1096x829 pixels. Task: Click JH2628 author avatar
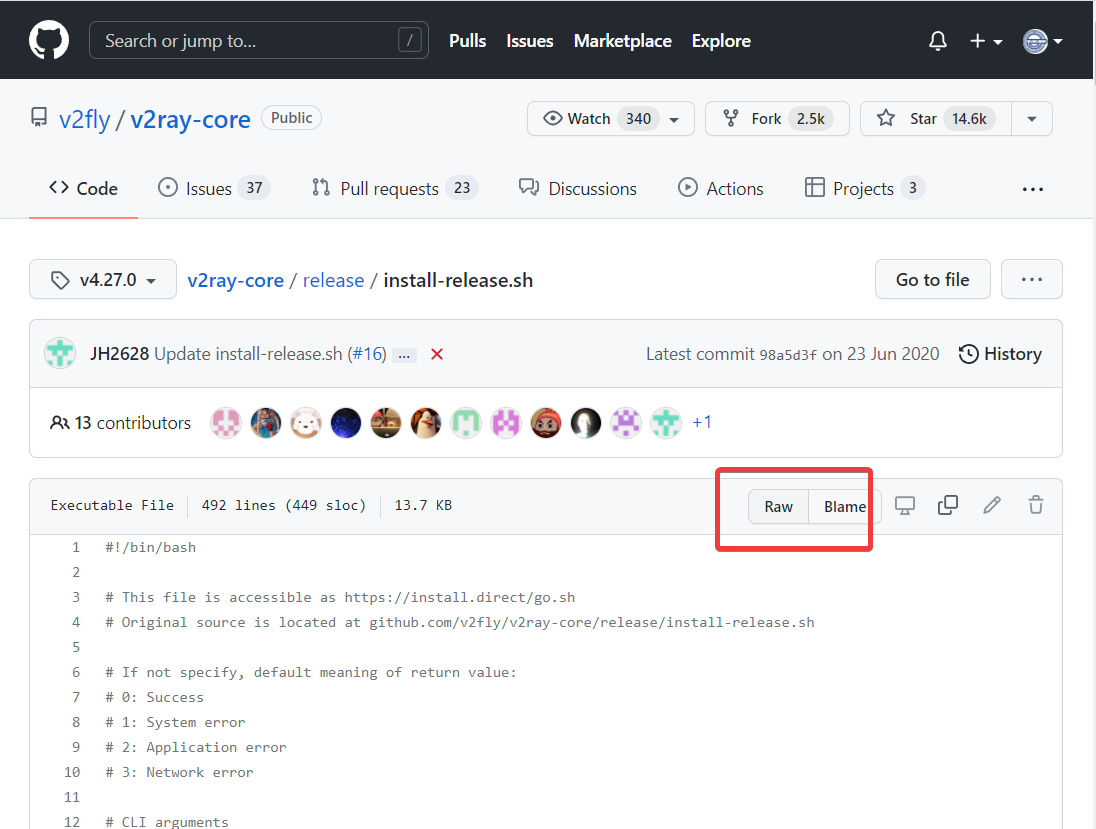pyautogui.click(x=60, y=354)
